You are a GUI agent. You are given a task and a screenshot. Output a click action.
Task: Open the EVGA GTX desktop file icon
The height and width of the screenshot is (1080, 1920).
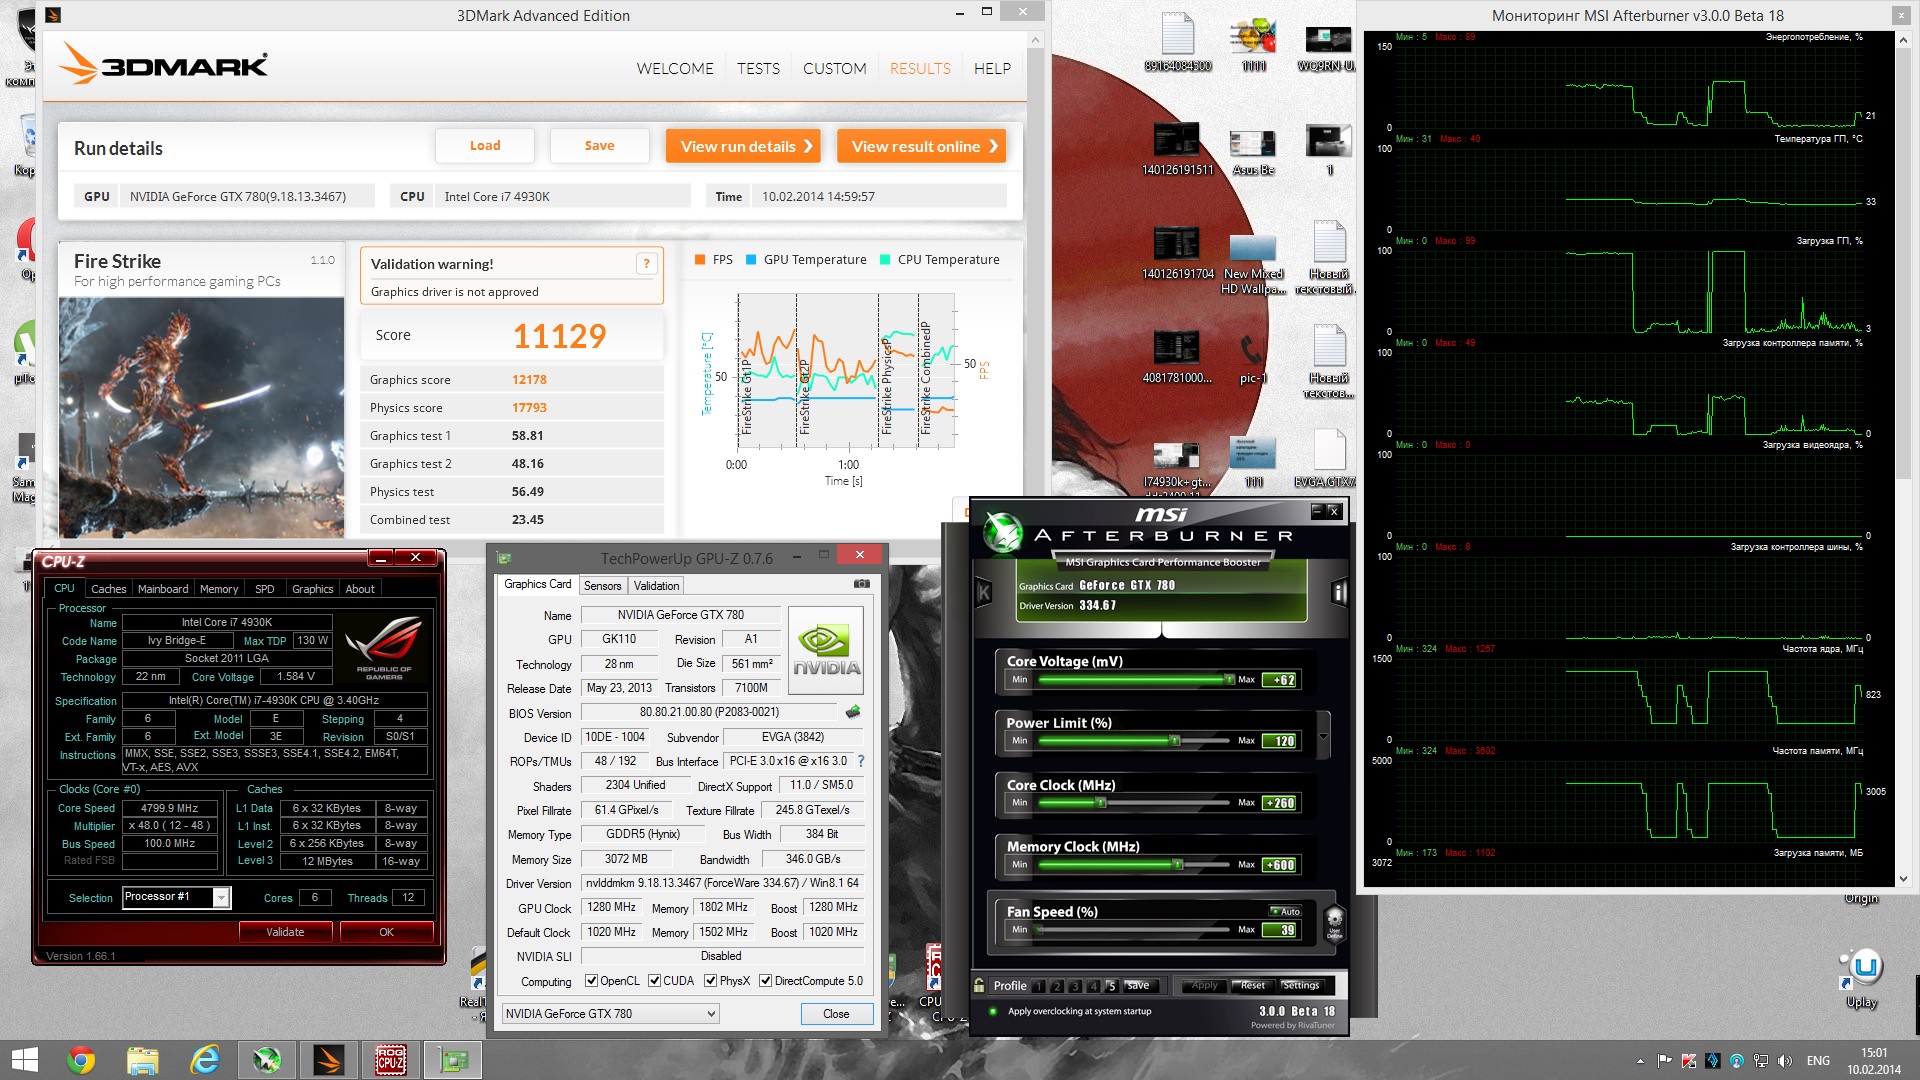(x=1328, y=458)
